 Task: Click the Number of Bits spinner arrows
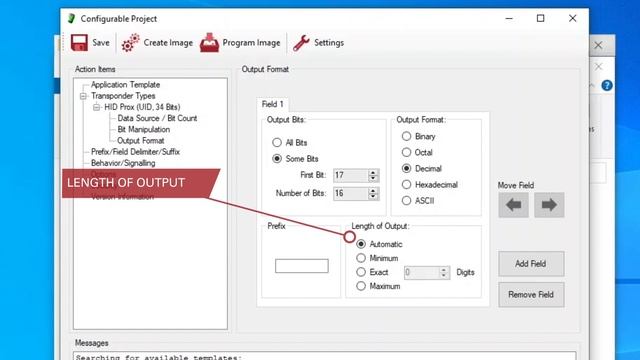pos(373,193)
